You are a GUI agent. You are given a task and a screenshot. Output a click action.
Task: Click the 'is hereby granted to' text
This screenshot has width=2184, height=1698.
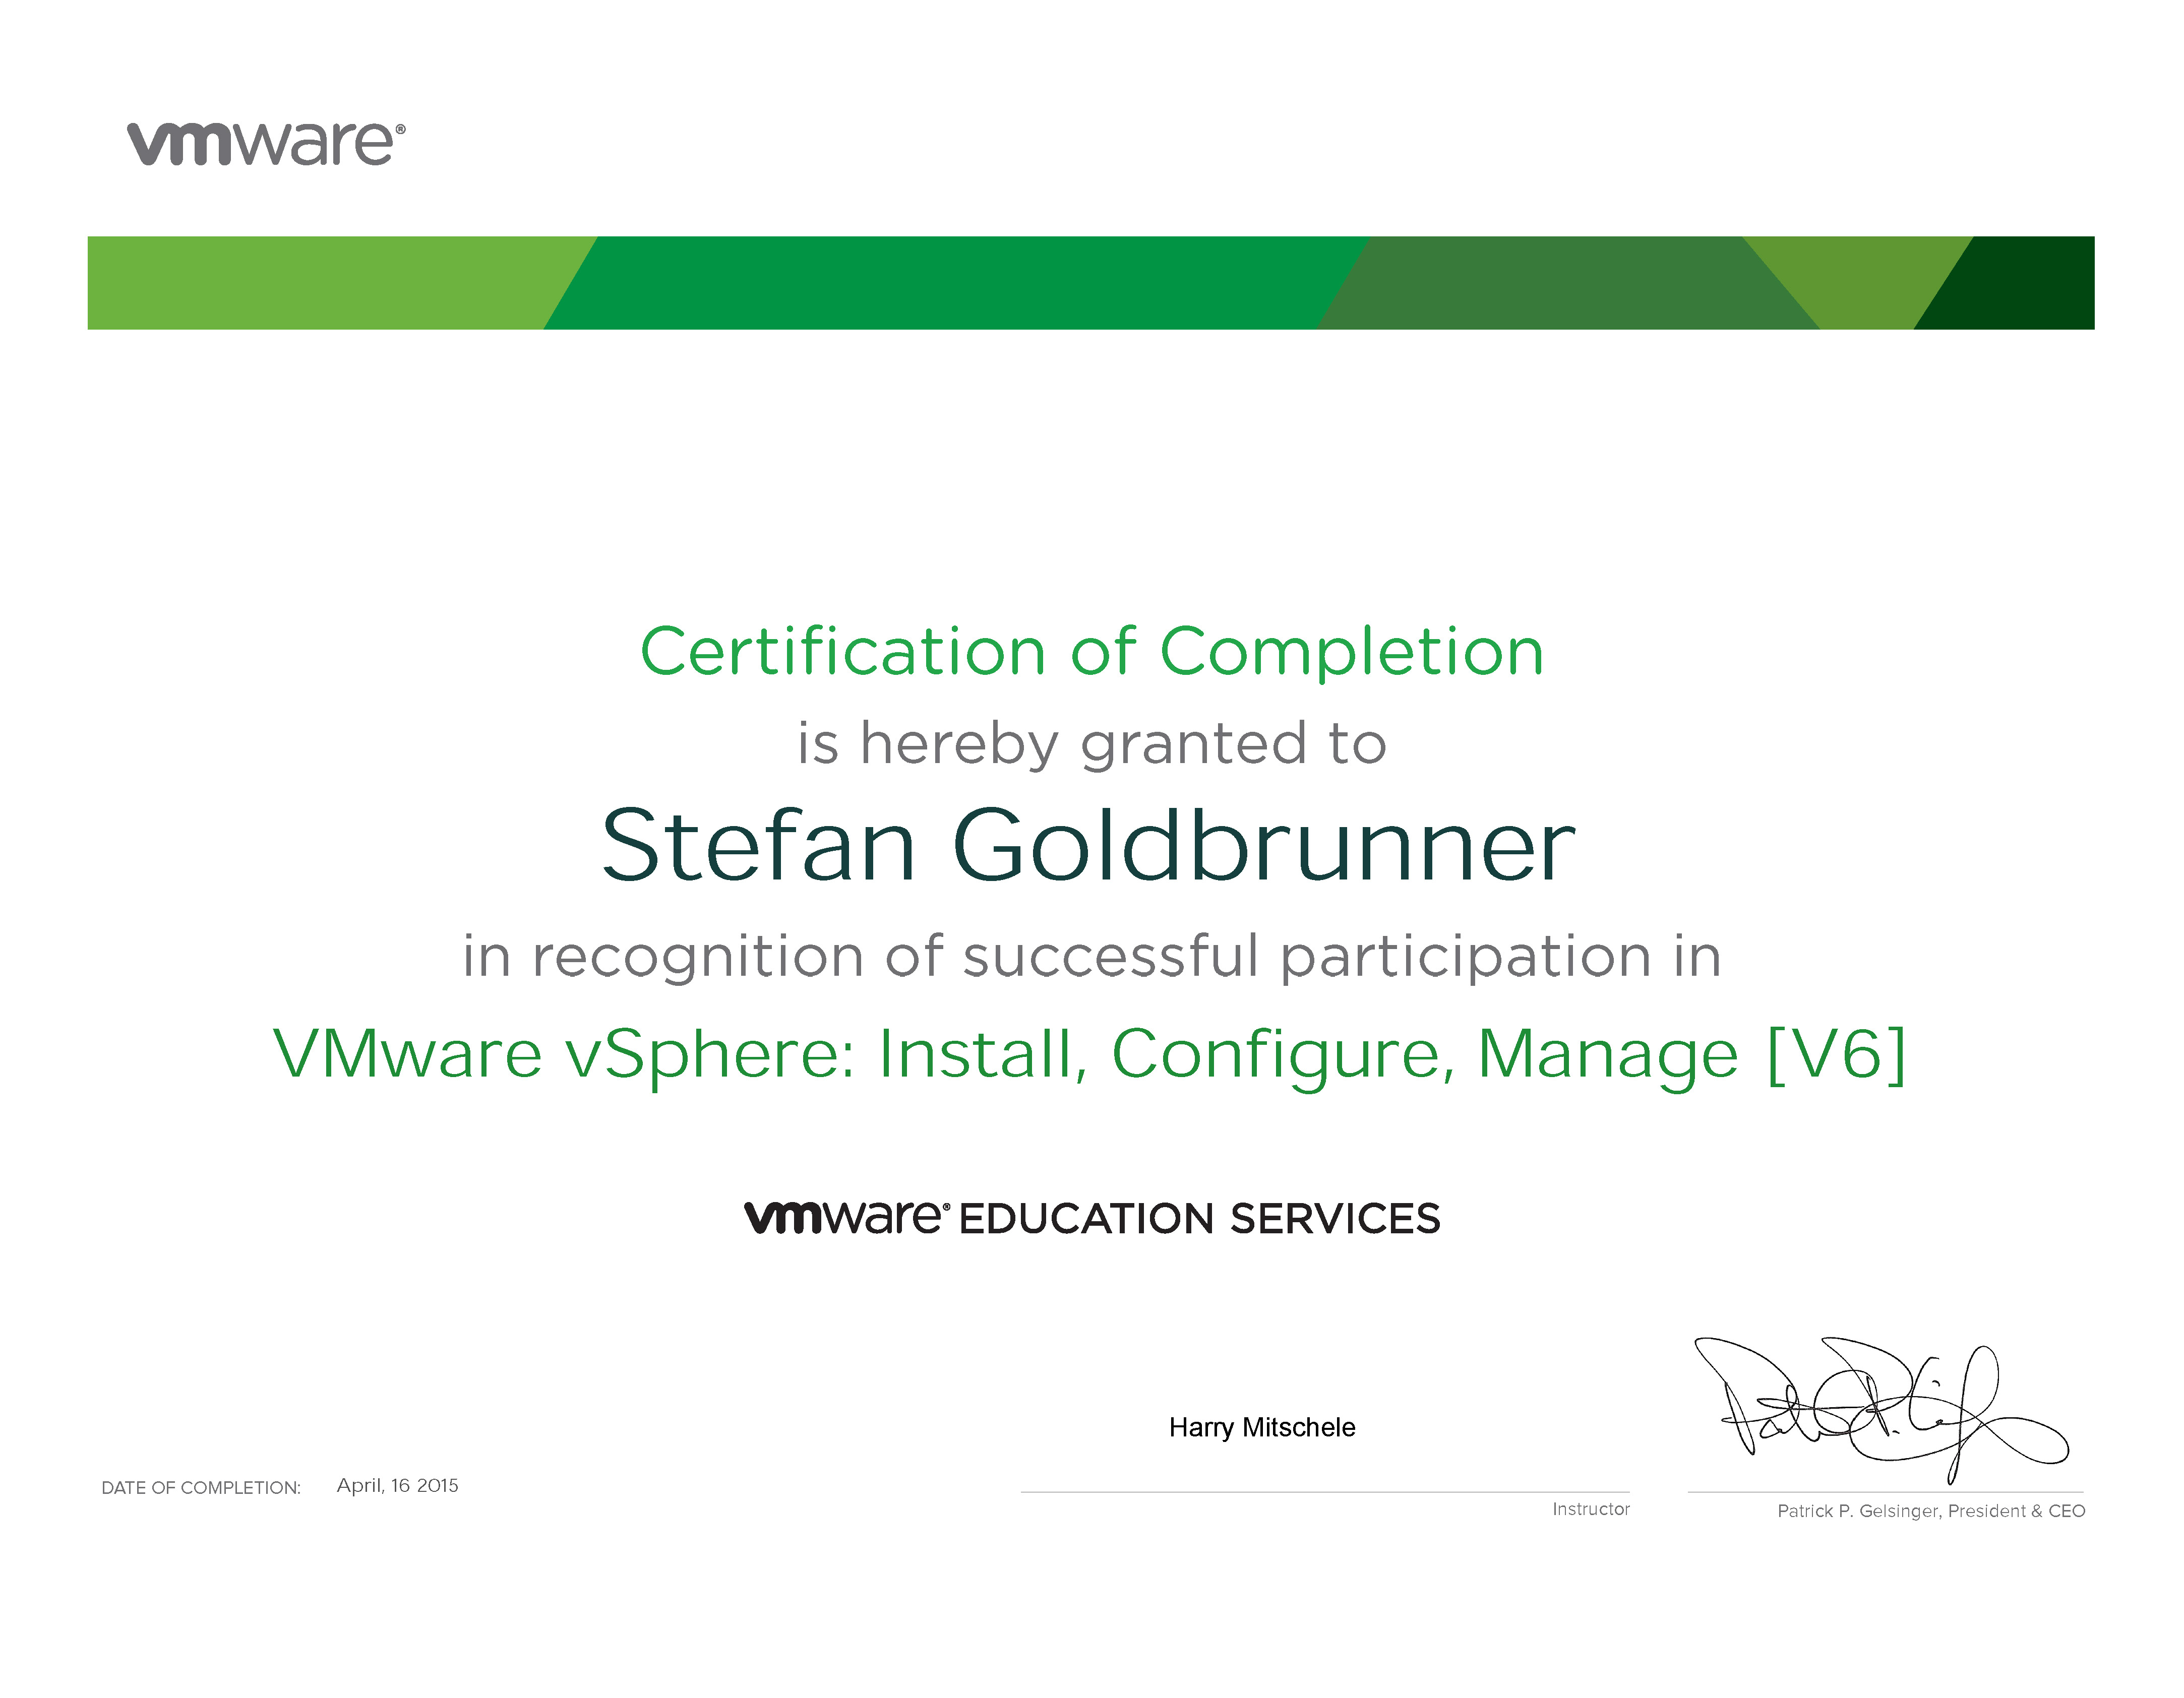click(x=1092, y=744)
